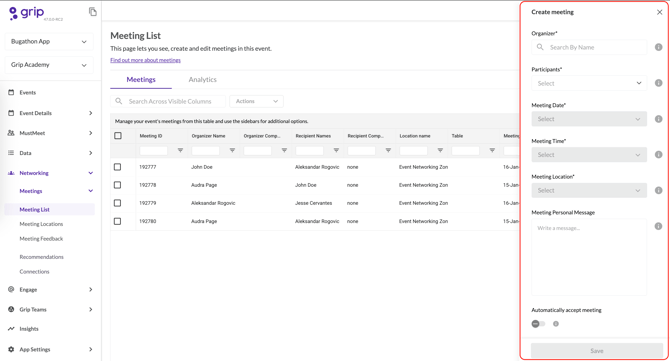Click the Data list icon in sidebar
This screenshot has height=361, width=670.
coord(11,153)
